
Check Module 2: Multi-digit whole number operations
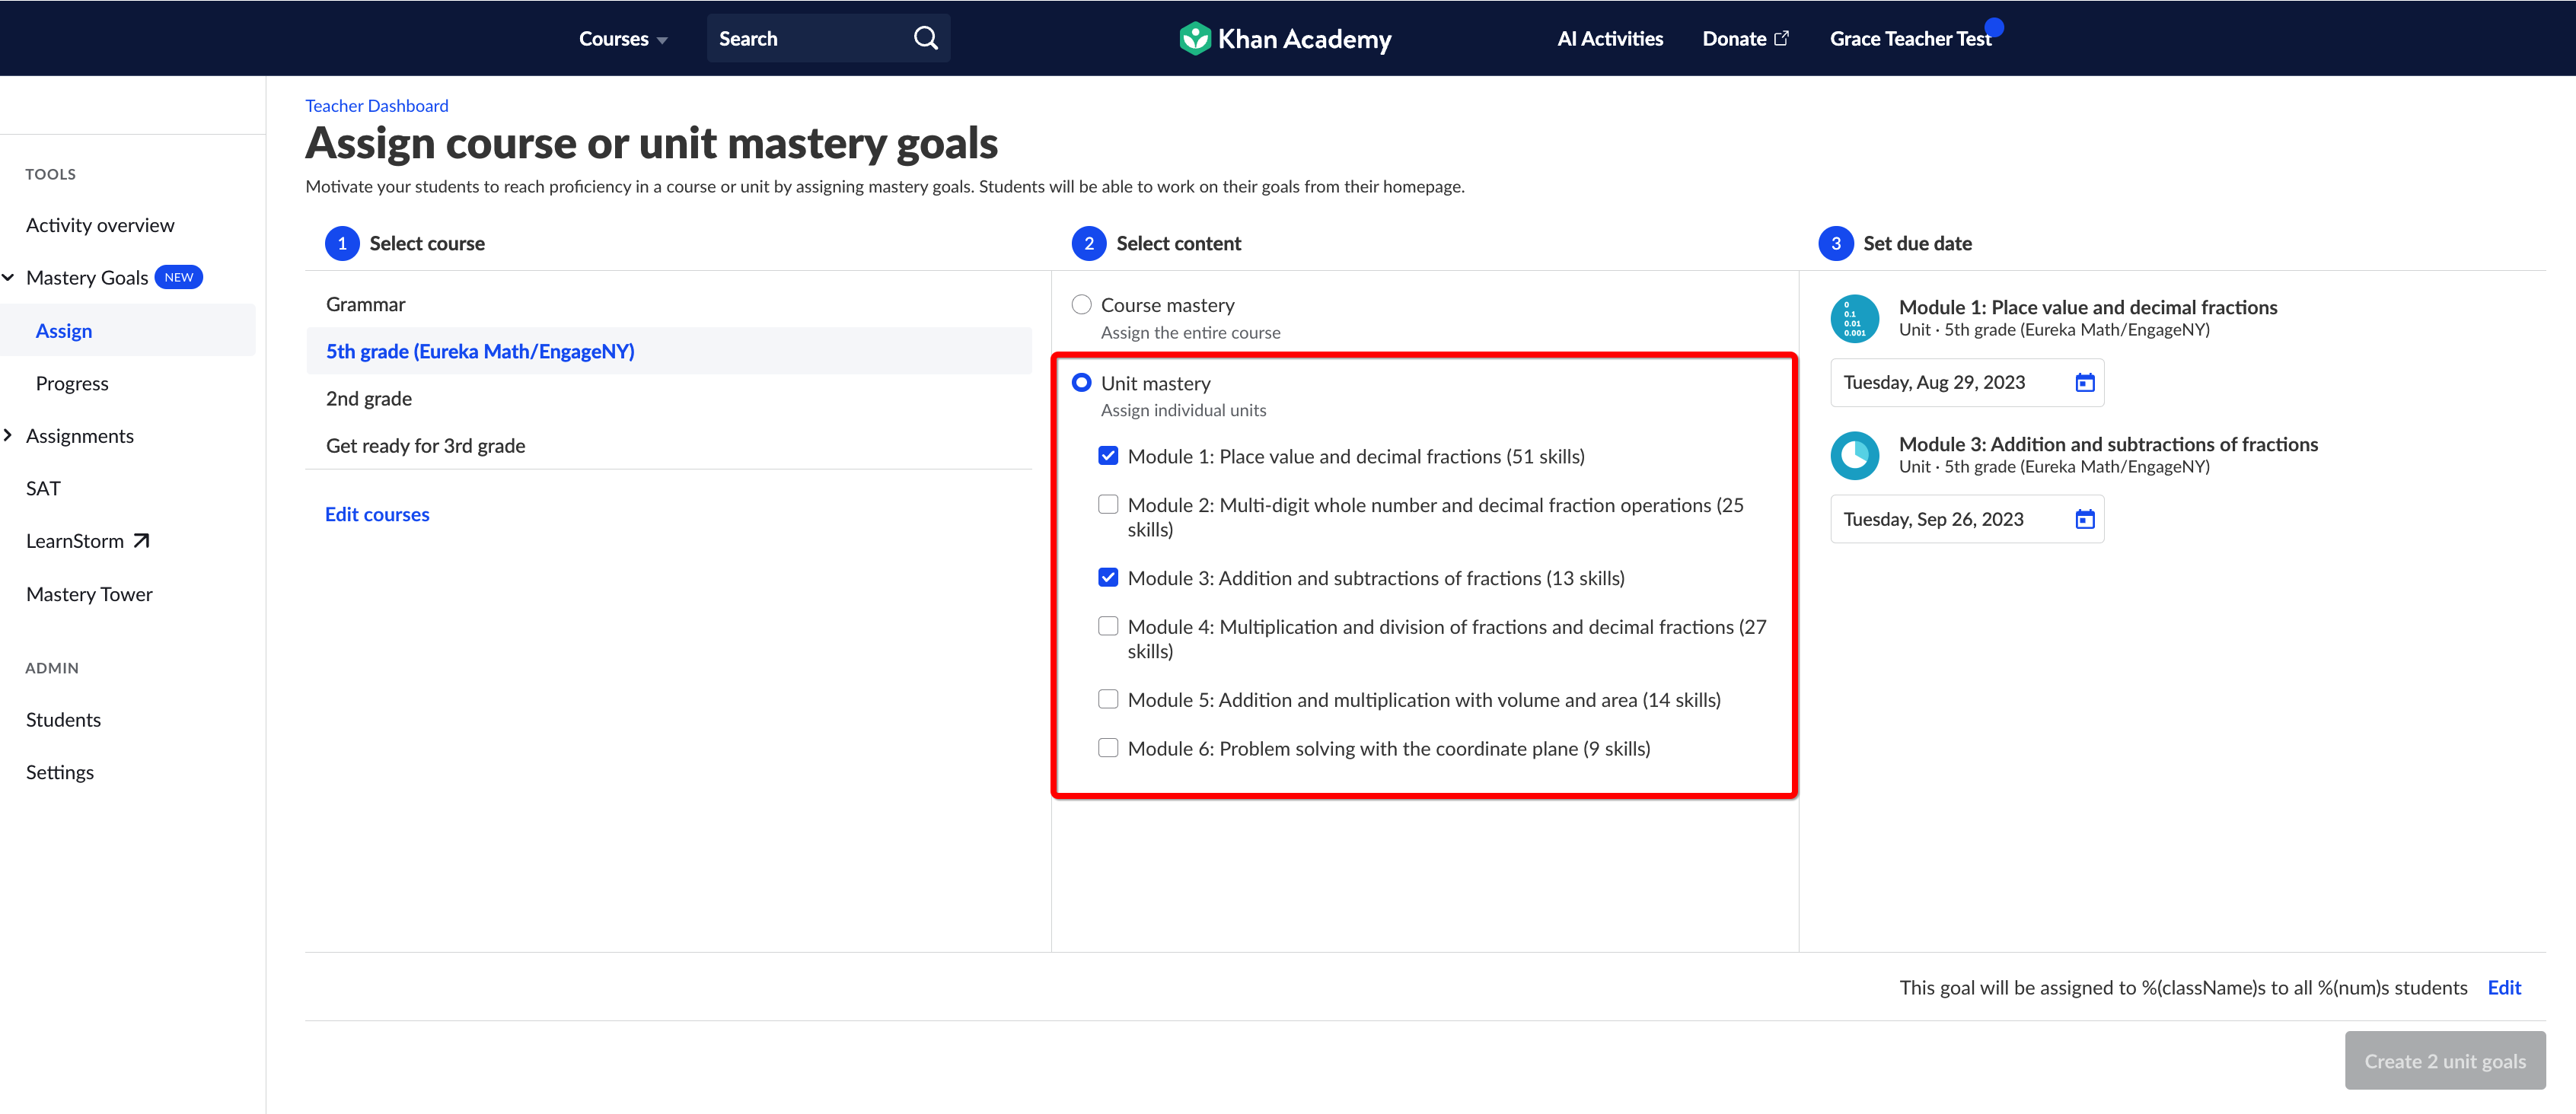pos(1108,505)
